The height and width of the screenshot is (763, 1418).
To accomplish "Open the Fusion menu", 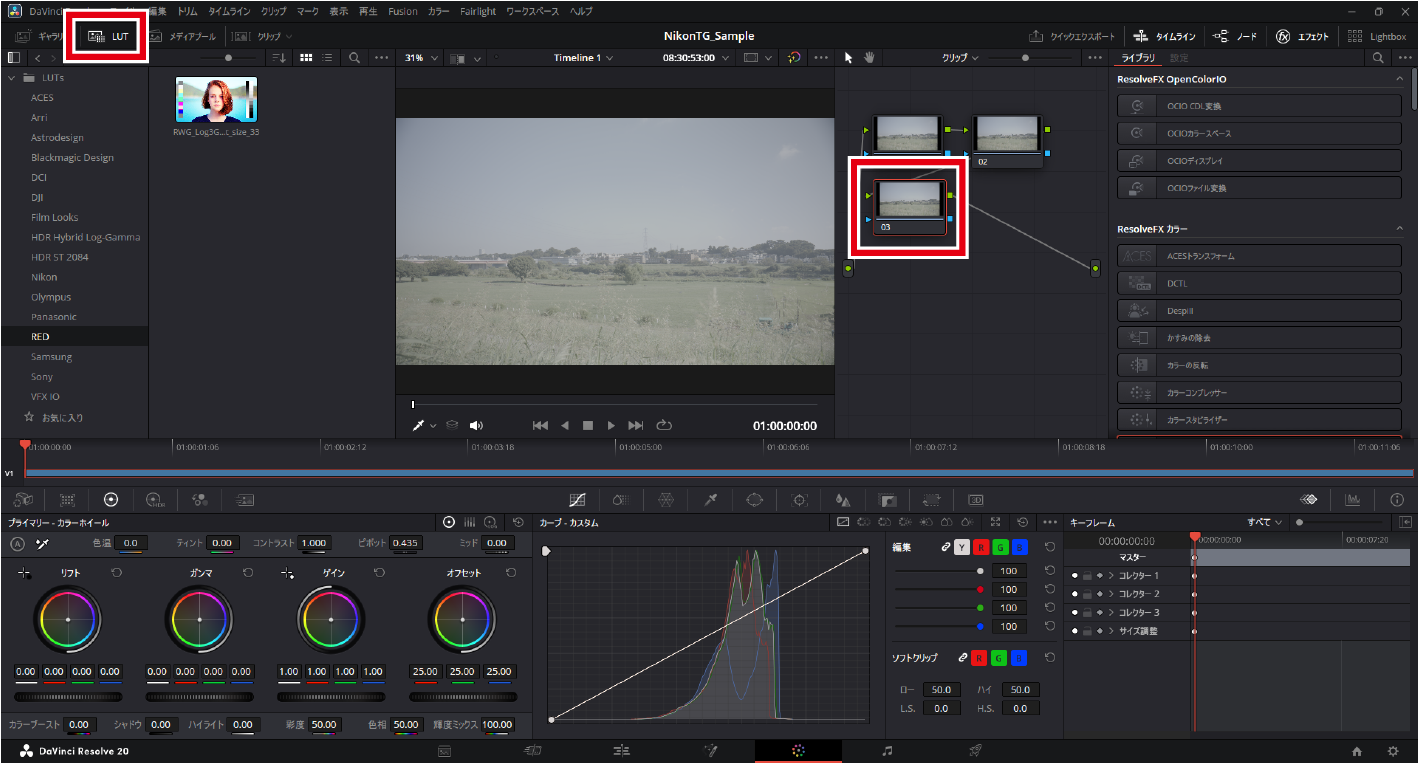I will coord(403,11).
